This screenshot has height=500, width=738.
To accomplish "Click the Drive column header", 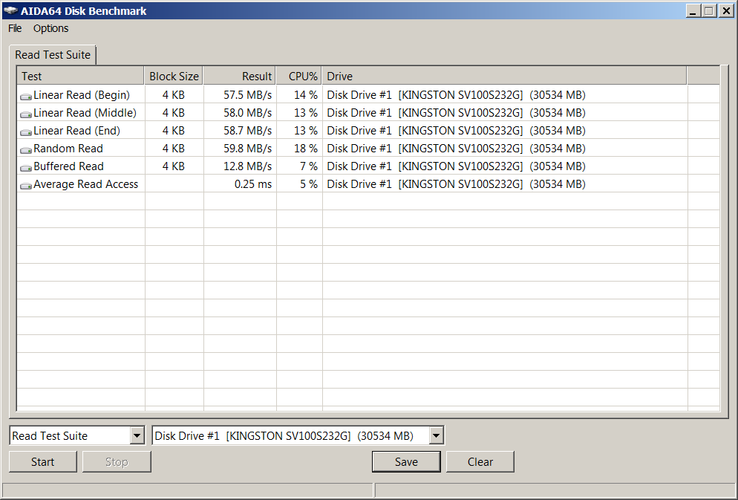I will click(505, 76).
